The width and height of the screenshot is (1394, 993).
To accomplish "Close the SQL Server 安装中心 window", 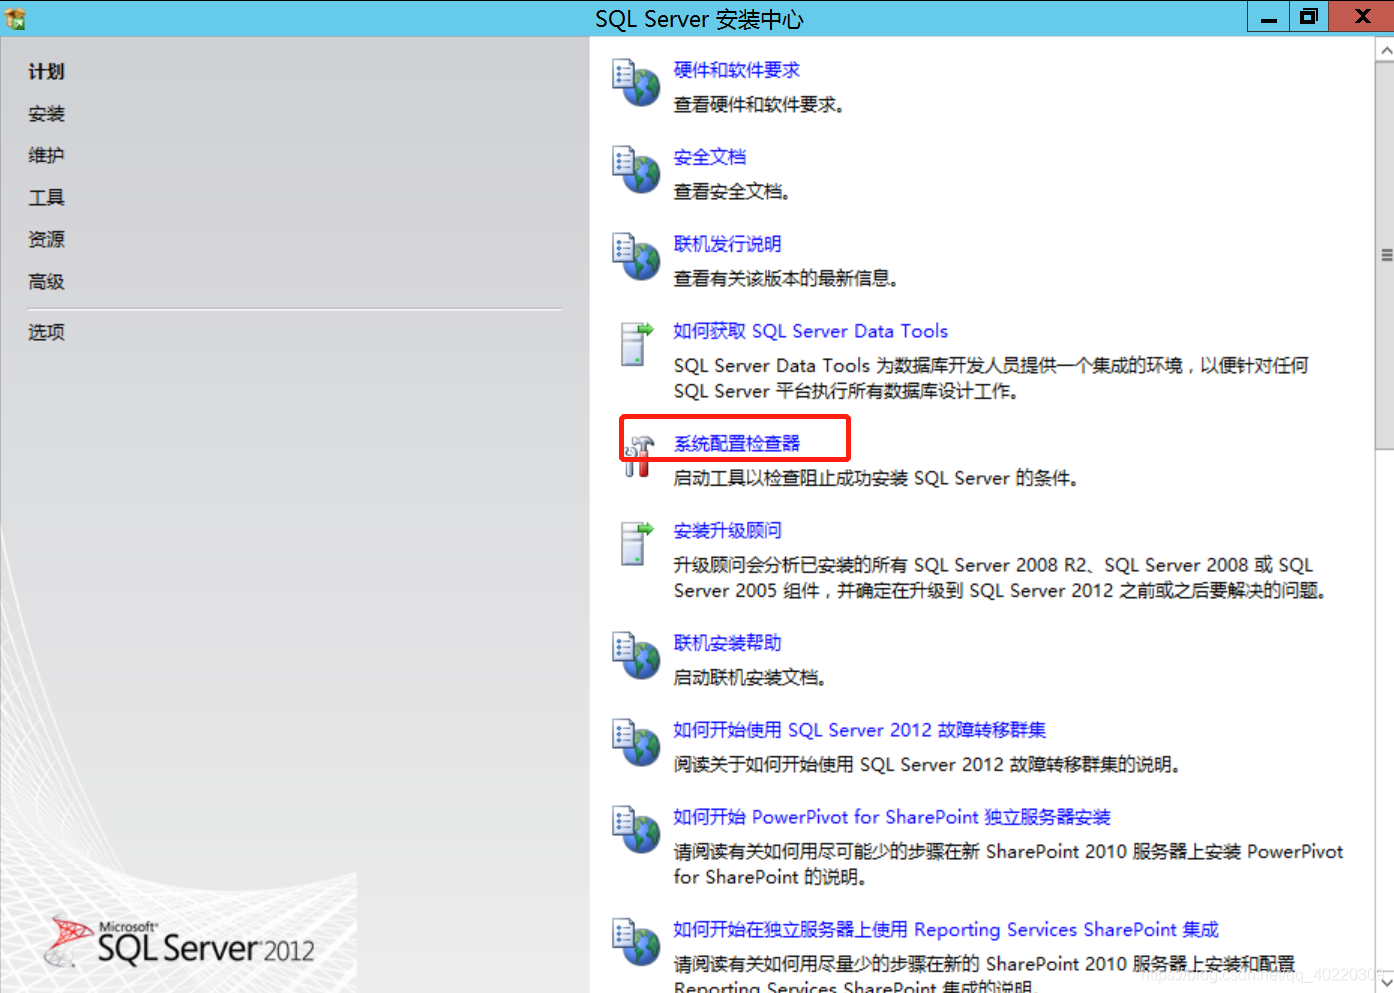I will click(1362, 17).
